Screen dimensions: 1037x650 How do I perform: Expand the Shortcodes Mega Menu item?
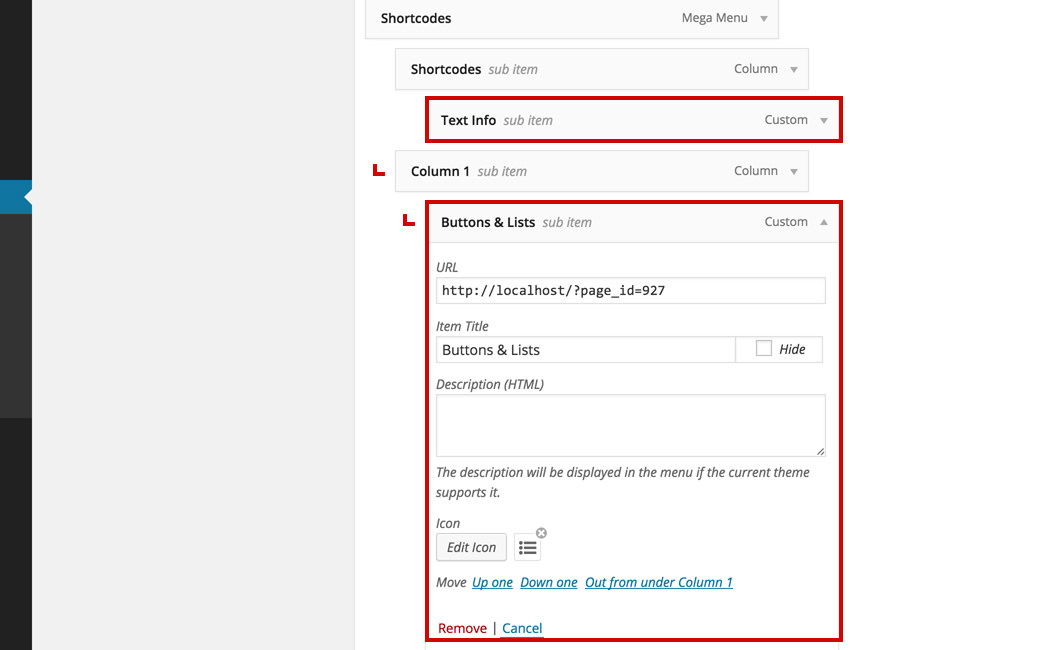point(764,19)
